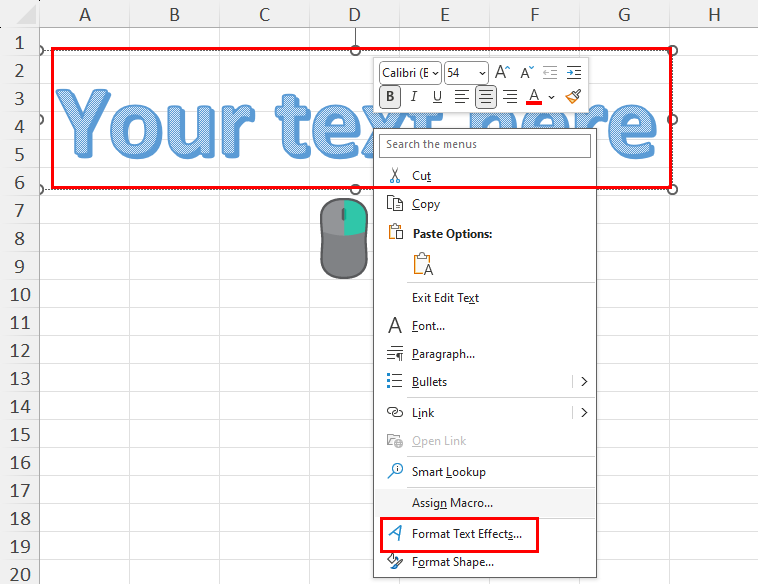Toggle Underline formatting in mini toolbar

coord(437,97)
